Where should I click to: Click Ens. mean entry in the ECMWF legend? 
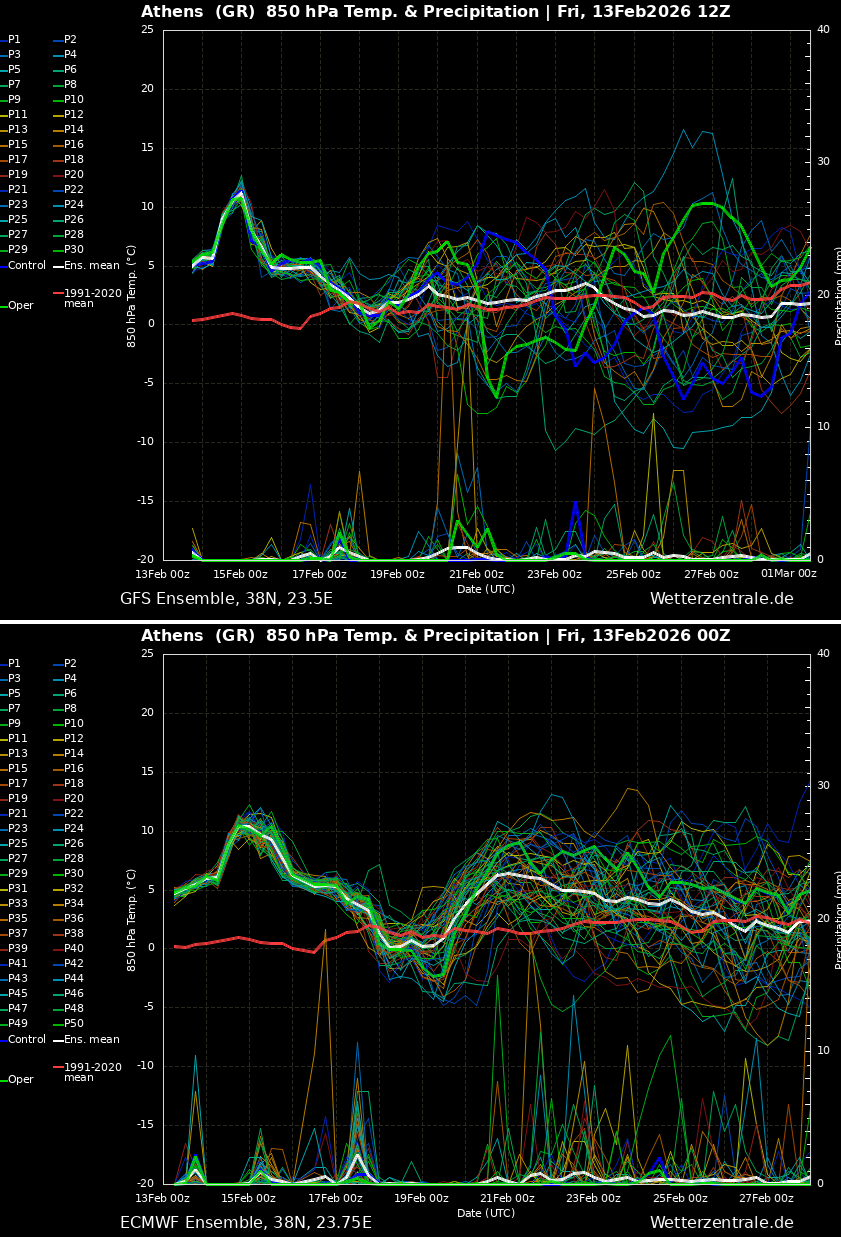tap(91, 1040)
